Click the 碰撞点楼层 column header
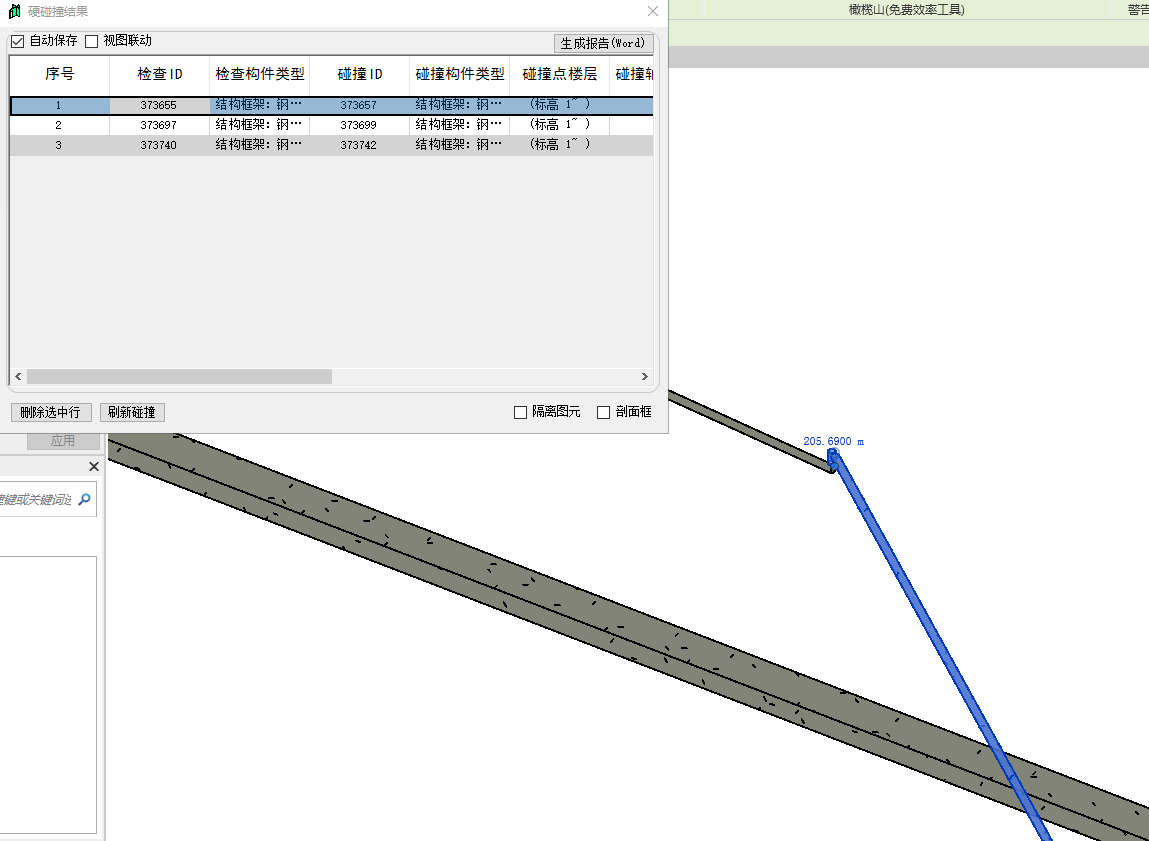Viewport: 1149px width, 841px height. (x=559, y=75)
